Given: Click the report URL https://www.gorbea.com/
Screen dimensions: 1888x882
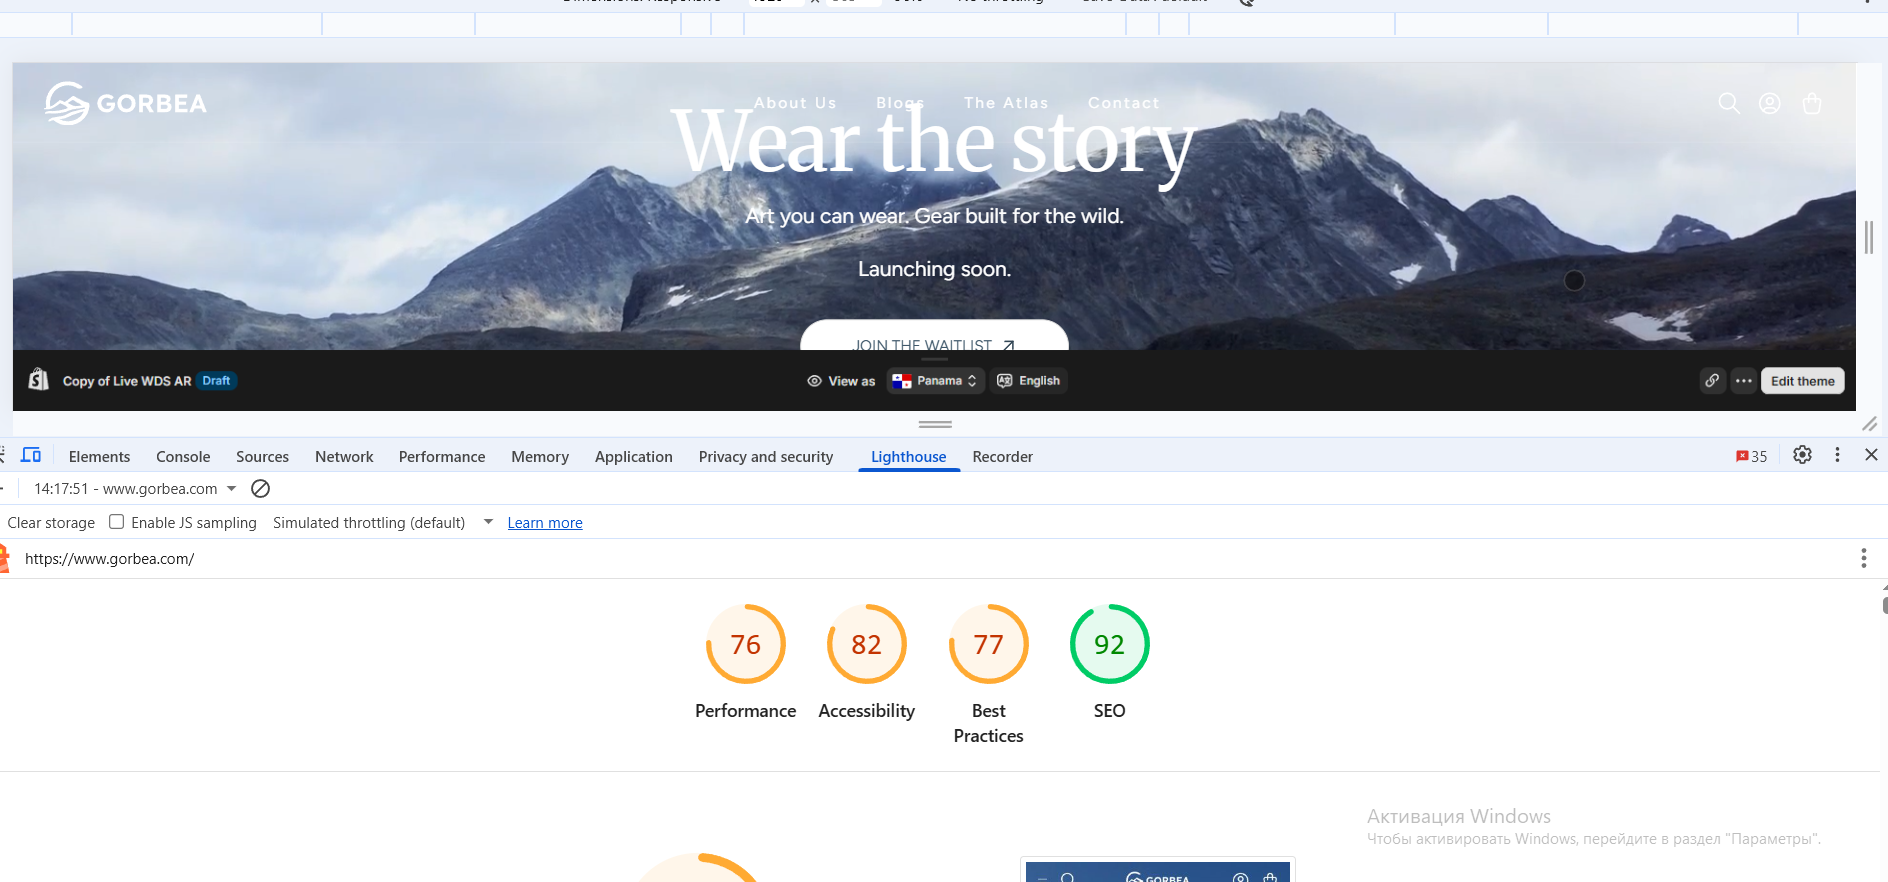Looking at the screenshot, I should [x=110, y=559].
